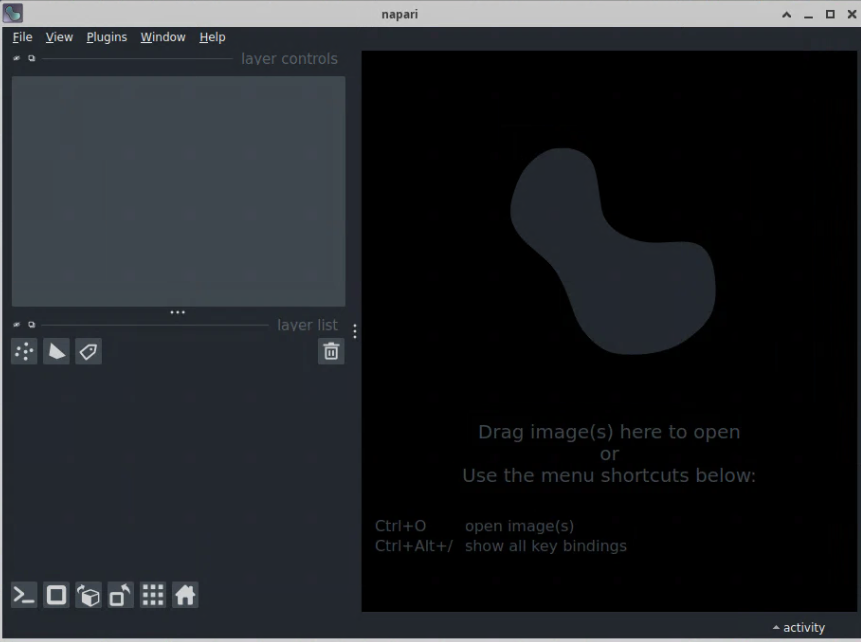Create a new points layer
This screenshot has height=642, width=861.
24,352
